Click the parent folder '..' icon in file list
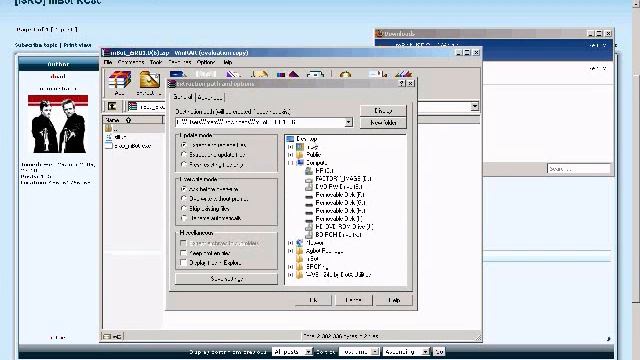 coord(109,129)
